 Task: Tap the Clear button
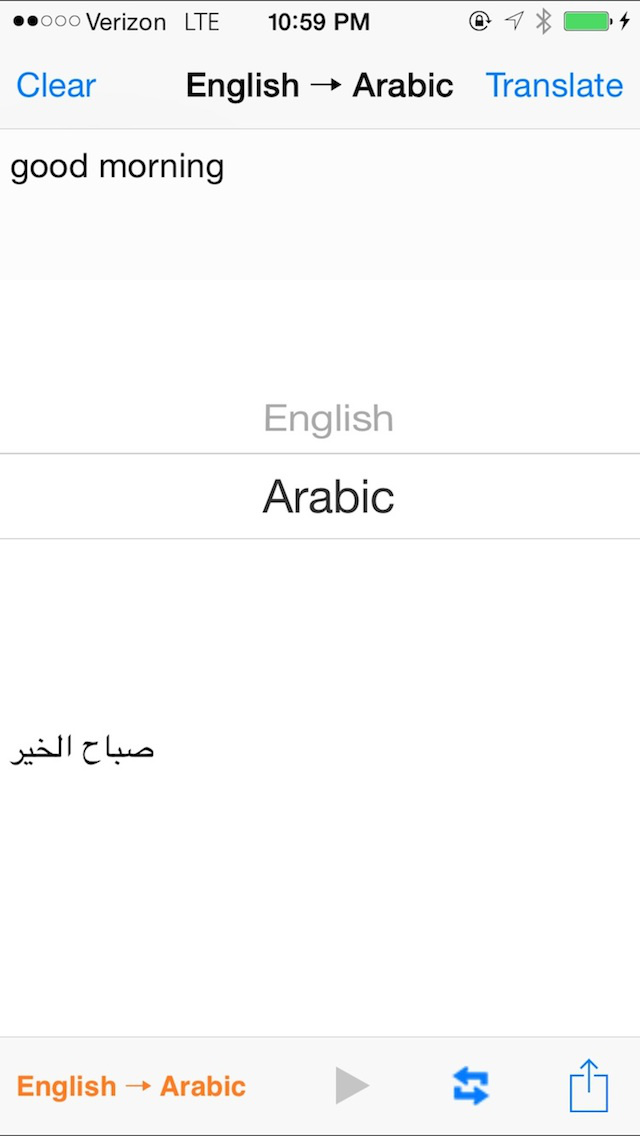(56, 85)
